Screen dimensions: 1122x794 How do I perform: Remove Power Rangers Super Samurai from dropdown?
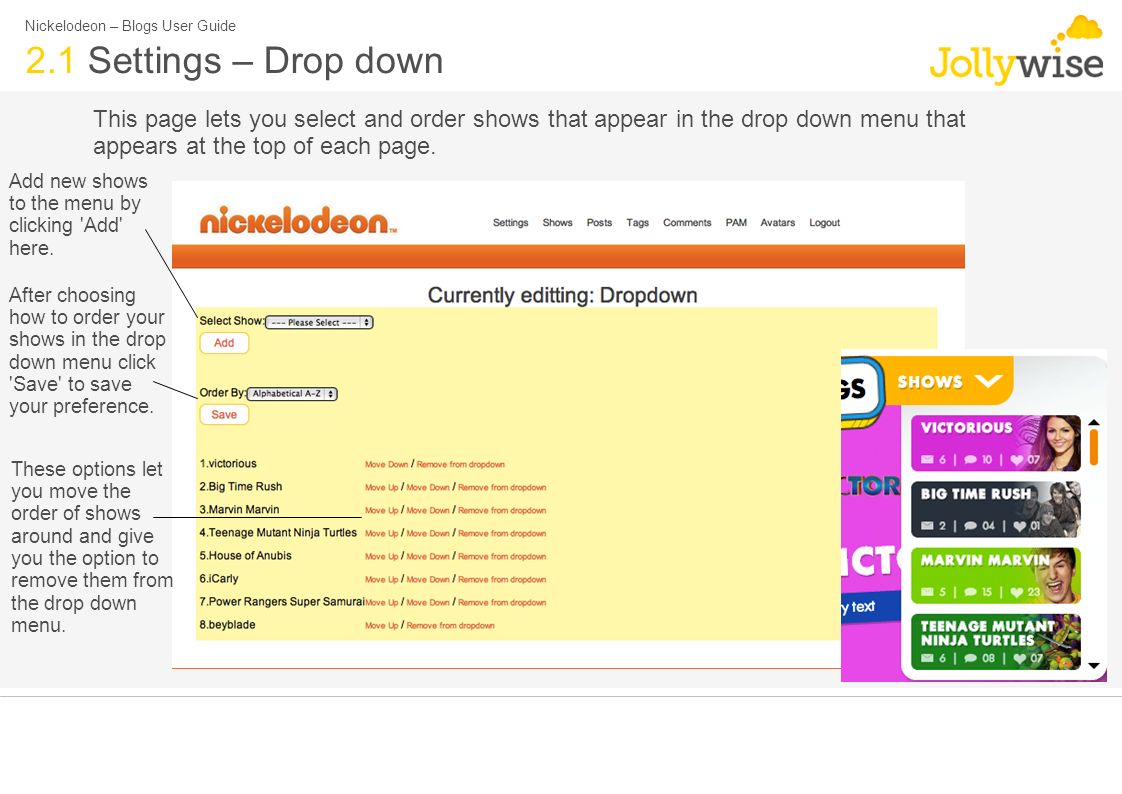[502, 602]
